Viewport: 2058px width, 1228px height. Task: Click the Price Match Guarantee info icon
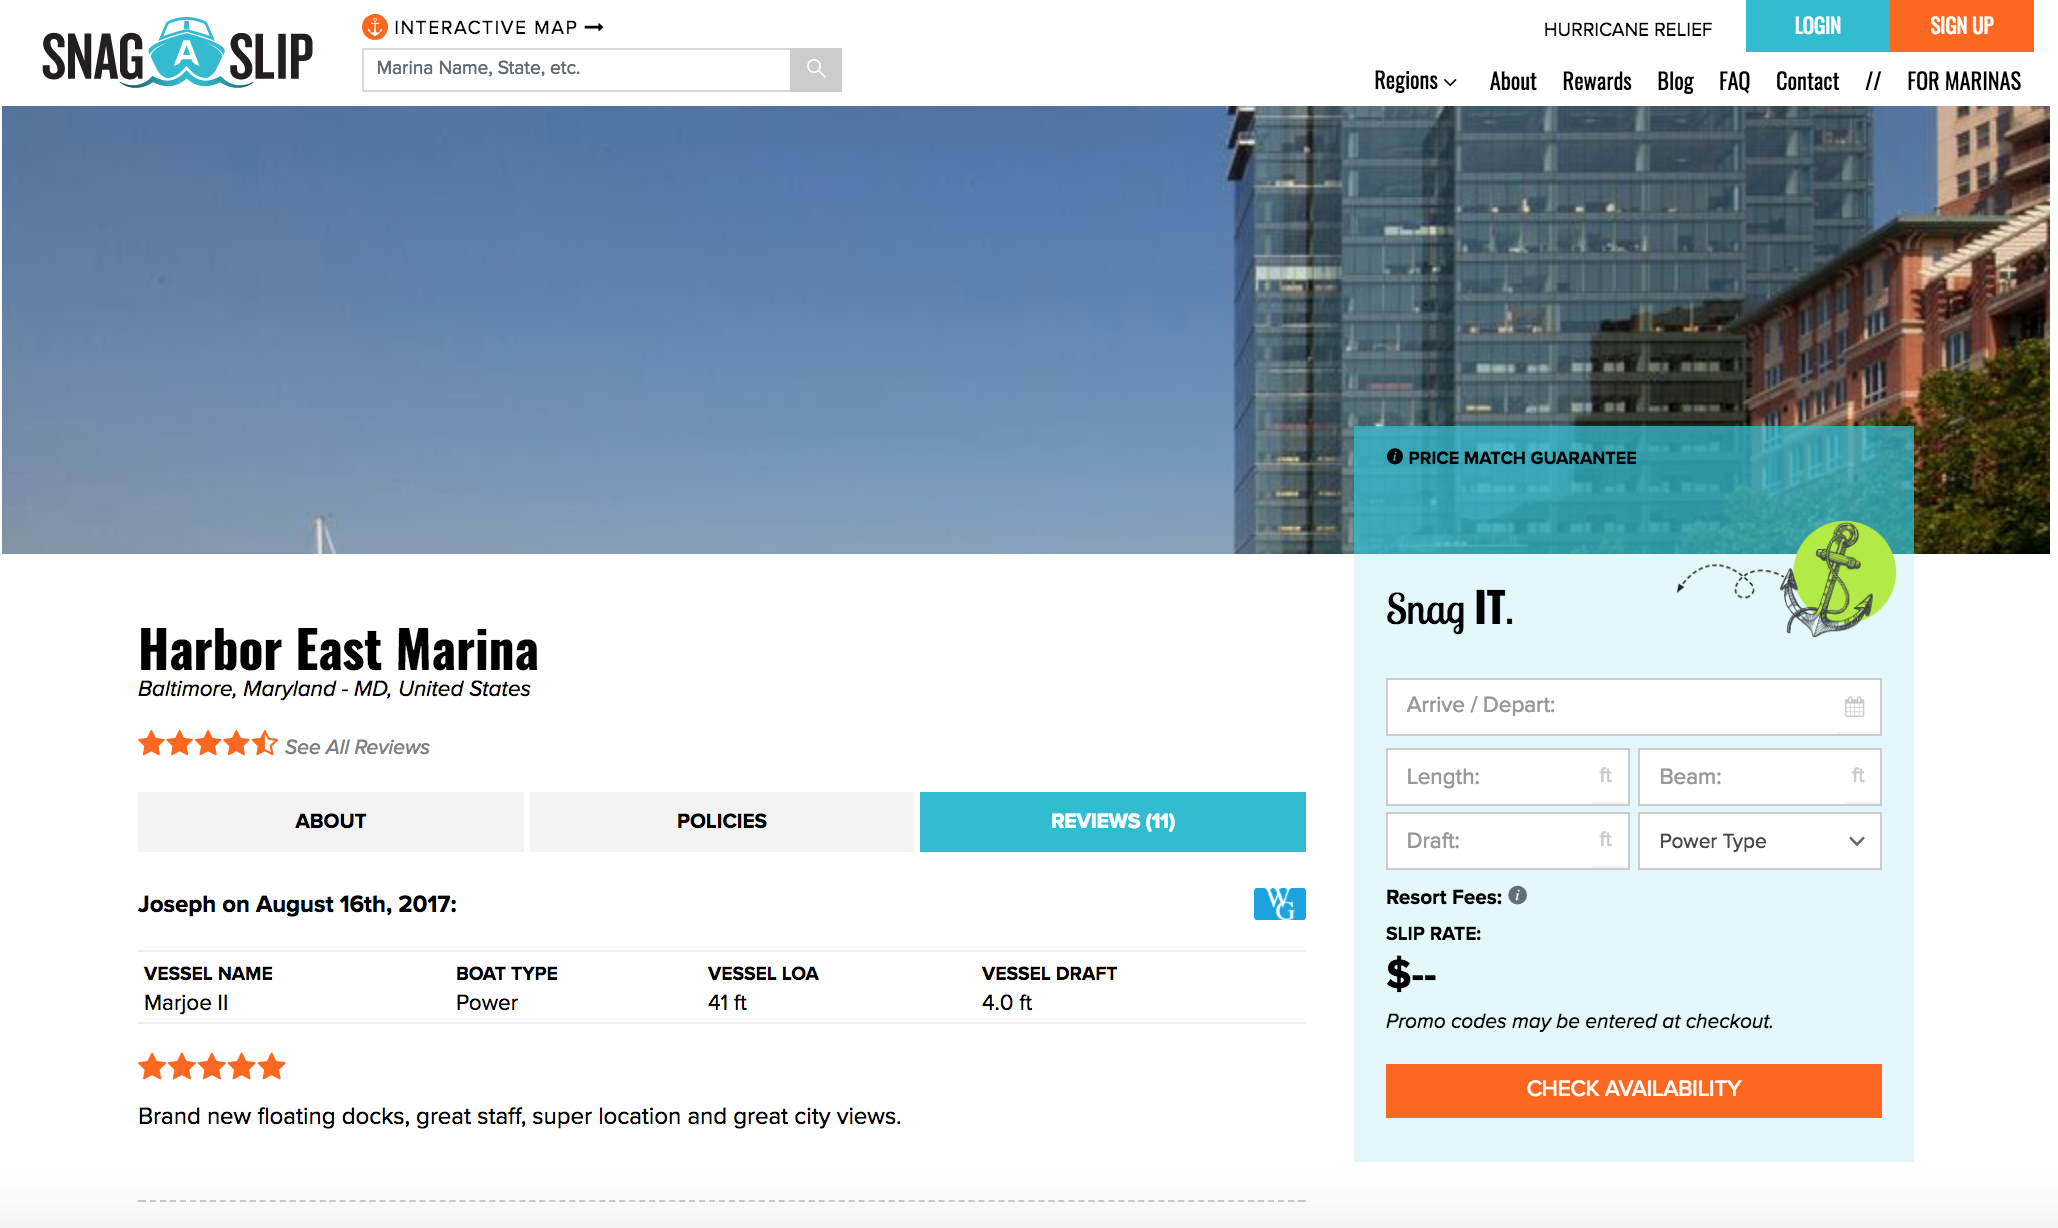click(1394, 457)
